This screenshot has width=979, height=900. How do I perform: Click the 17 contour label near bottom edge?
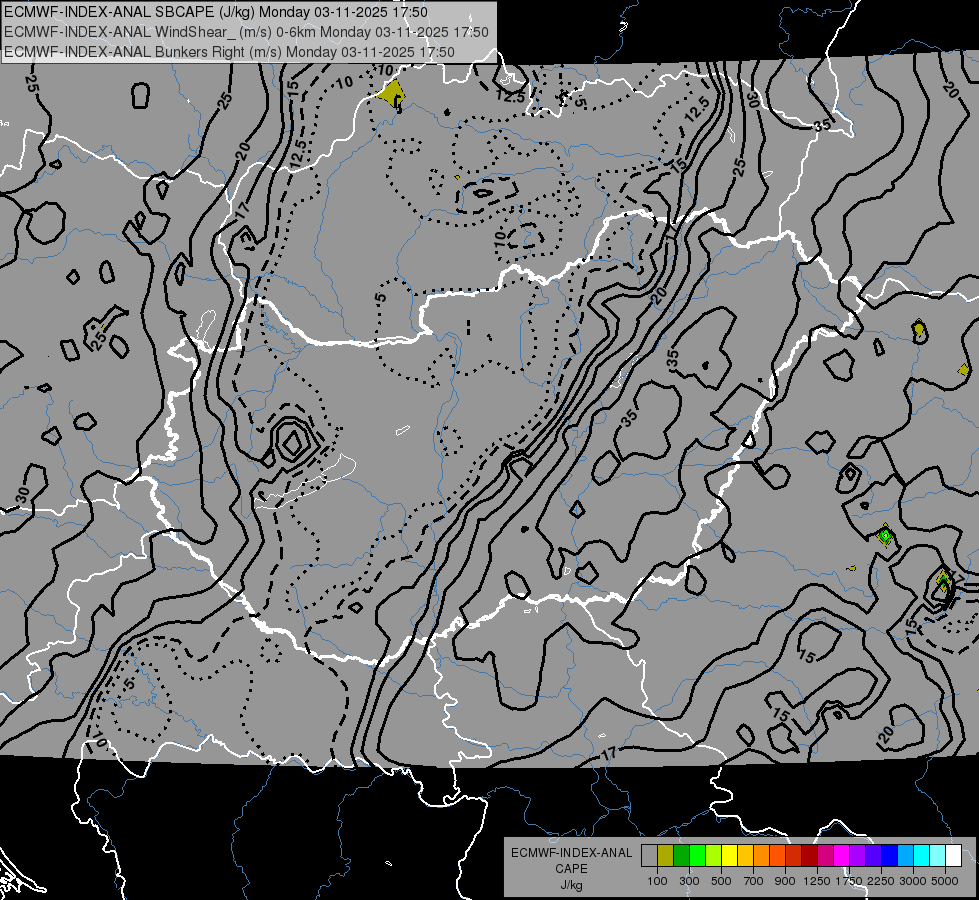[x=609, y=752]
